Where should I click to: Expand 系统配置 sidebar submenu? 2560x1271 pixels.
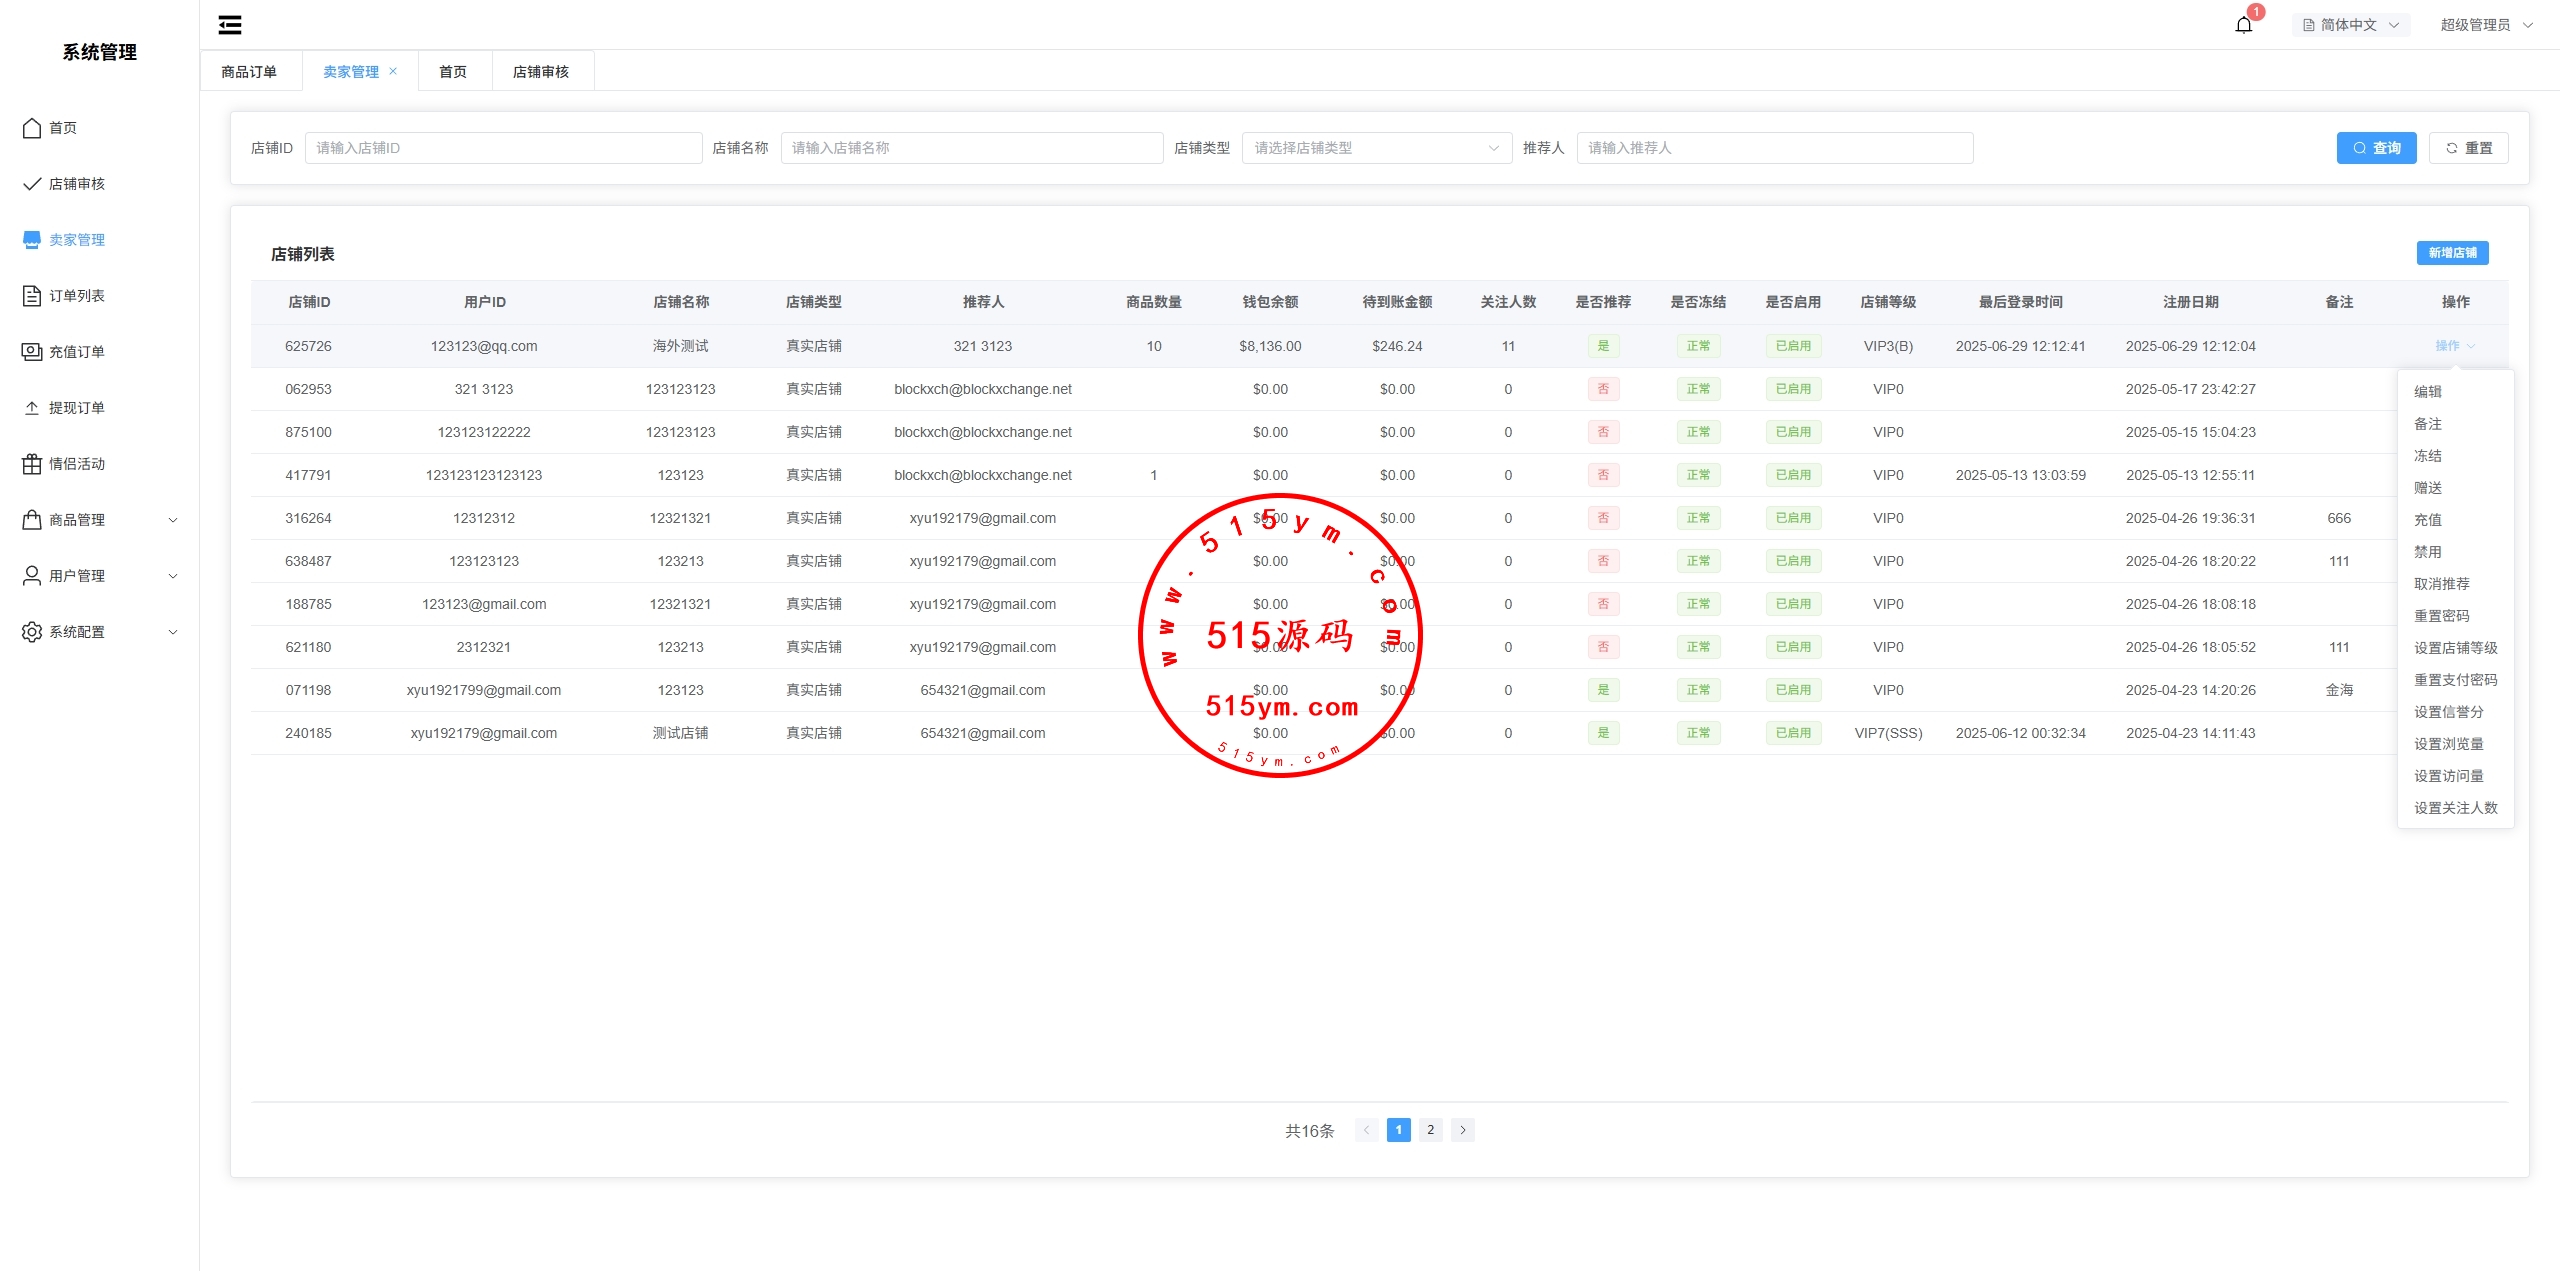pyautogui.click(x=173, y=632)
